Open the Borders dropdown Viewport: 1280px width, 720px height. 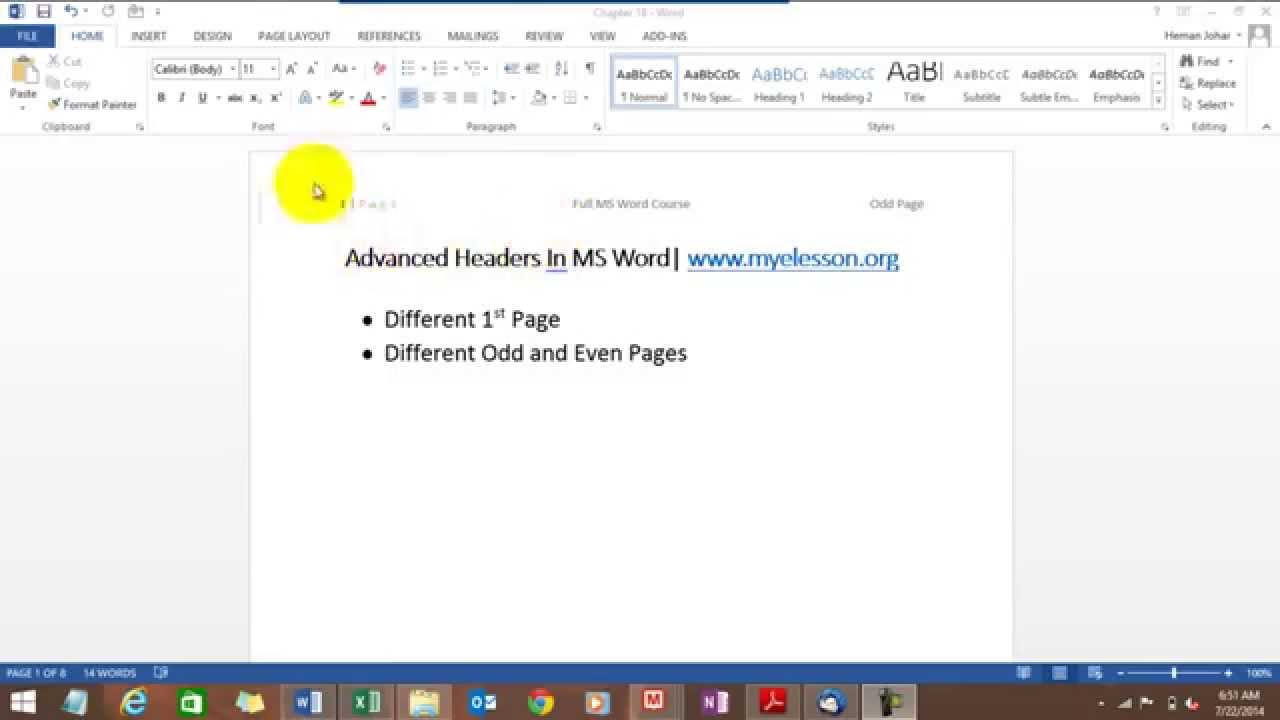pos(586,98)
